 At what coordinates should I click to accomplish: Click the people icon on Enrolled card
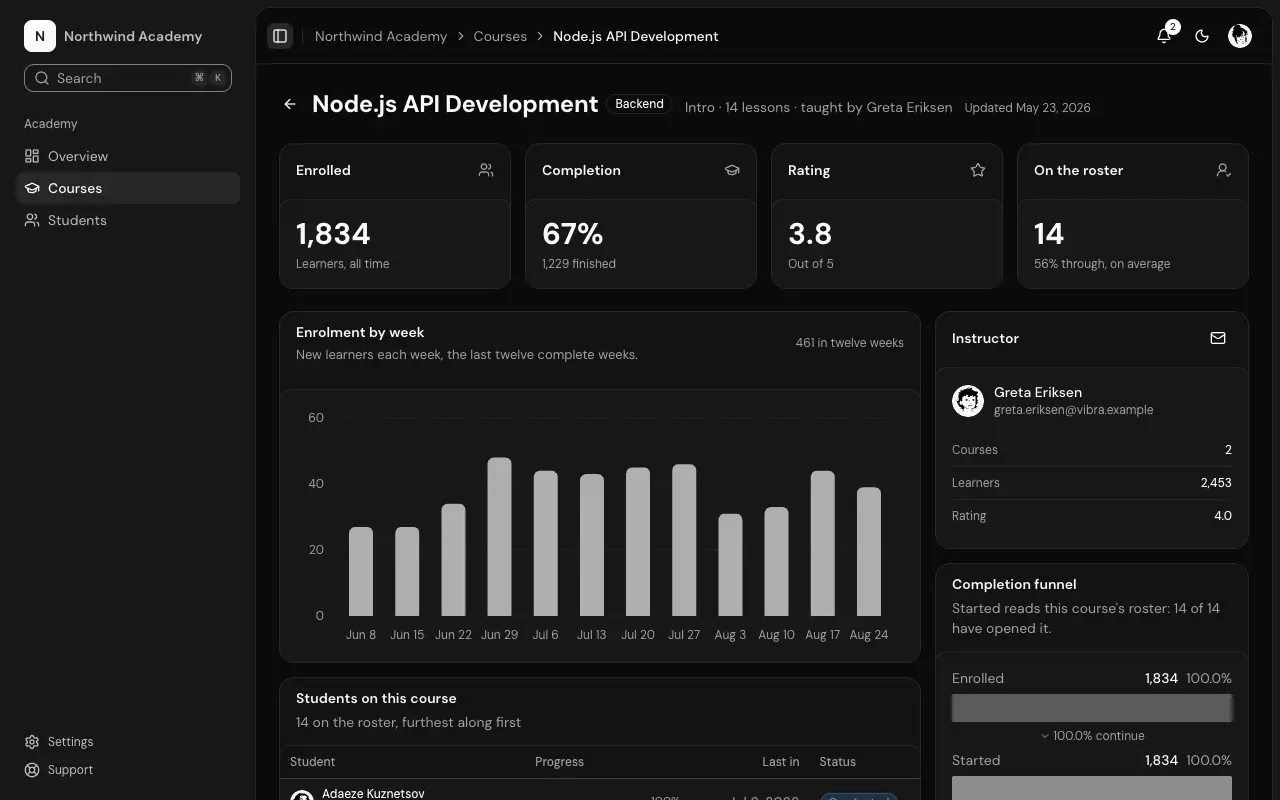486,170
